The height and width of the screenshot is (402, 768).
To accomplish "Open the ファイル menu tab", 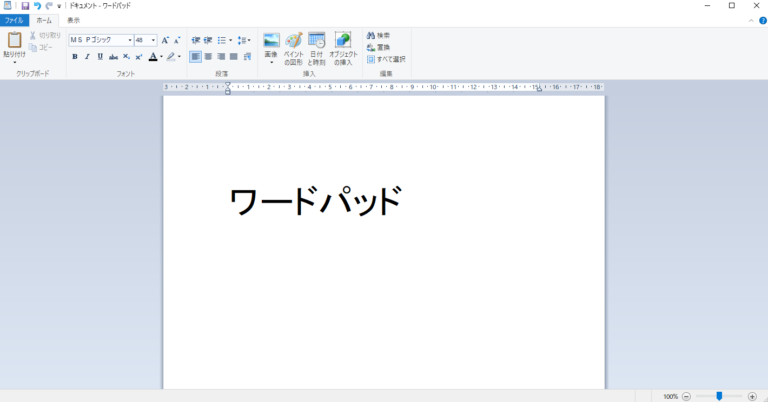I will pos(14,20).
